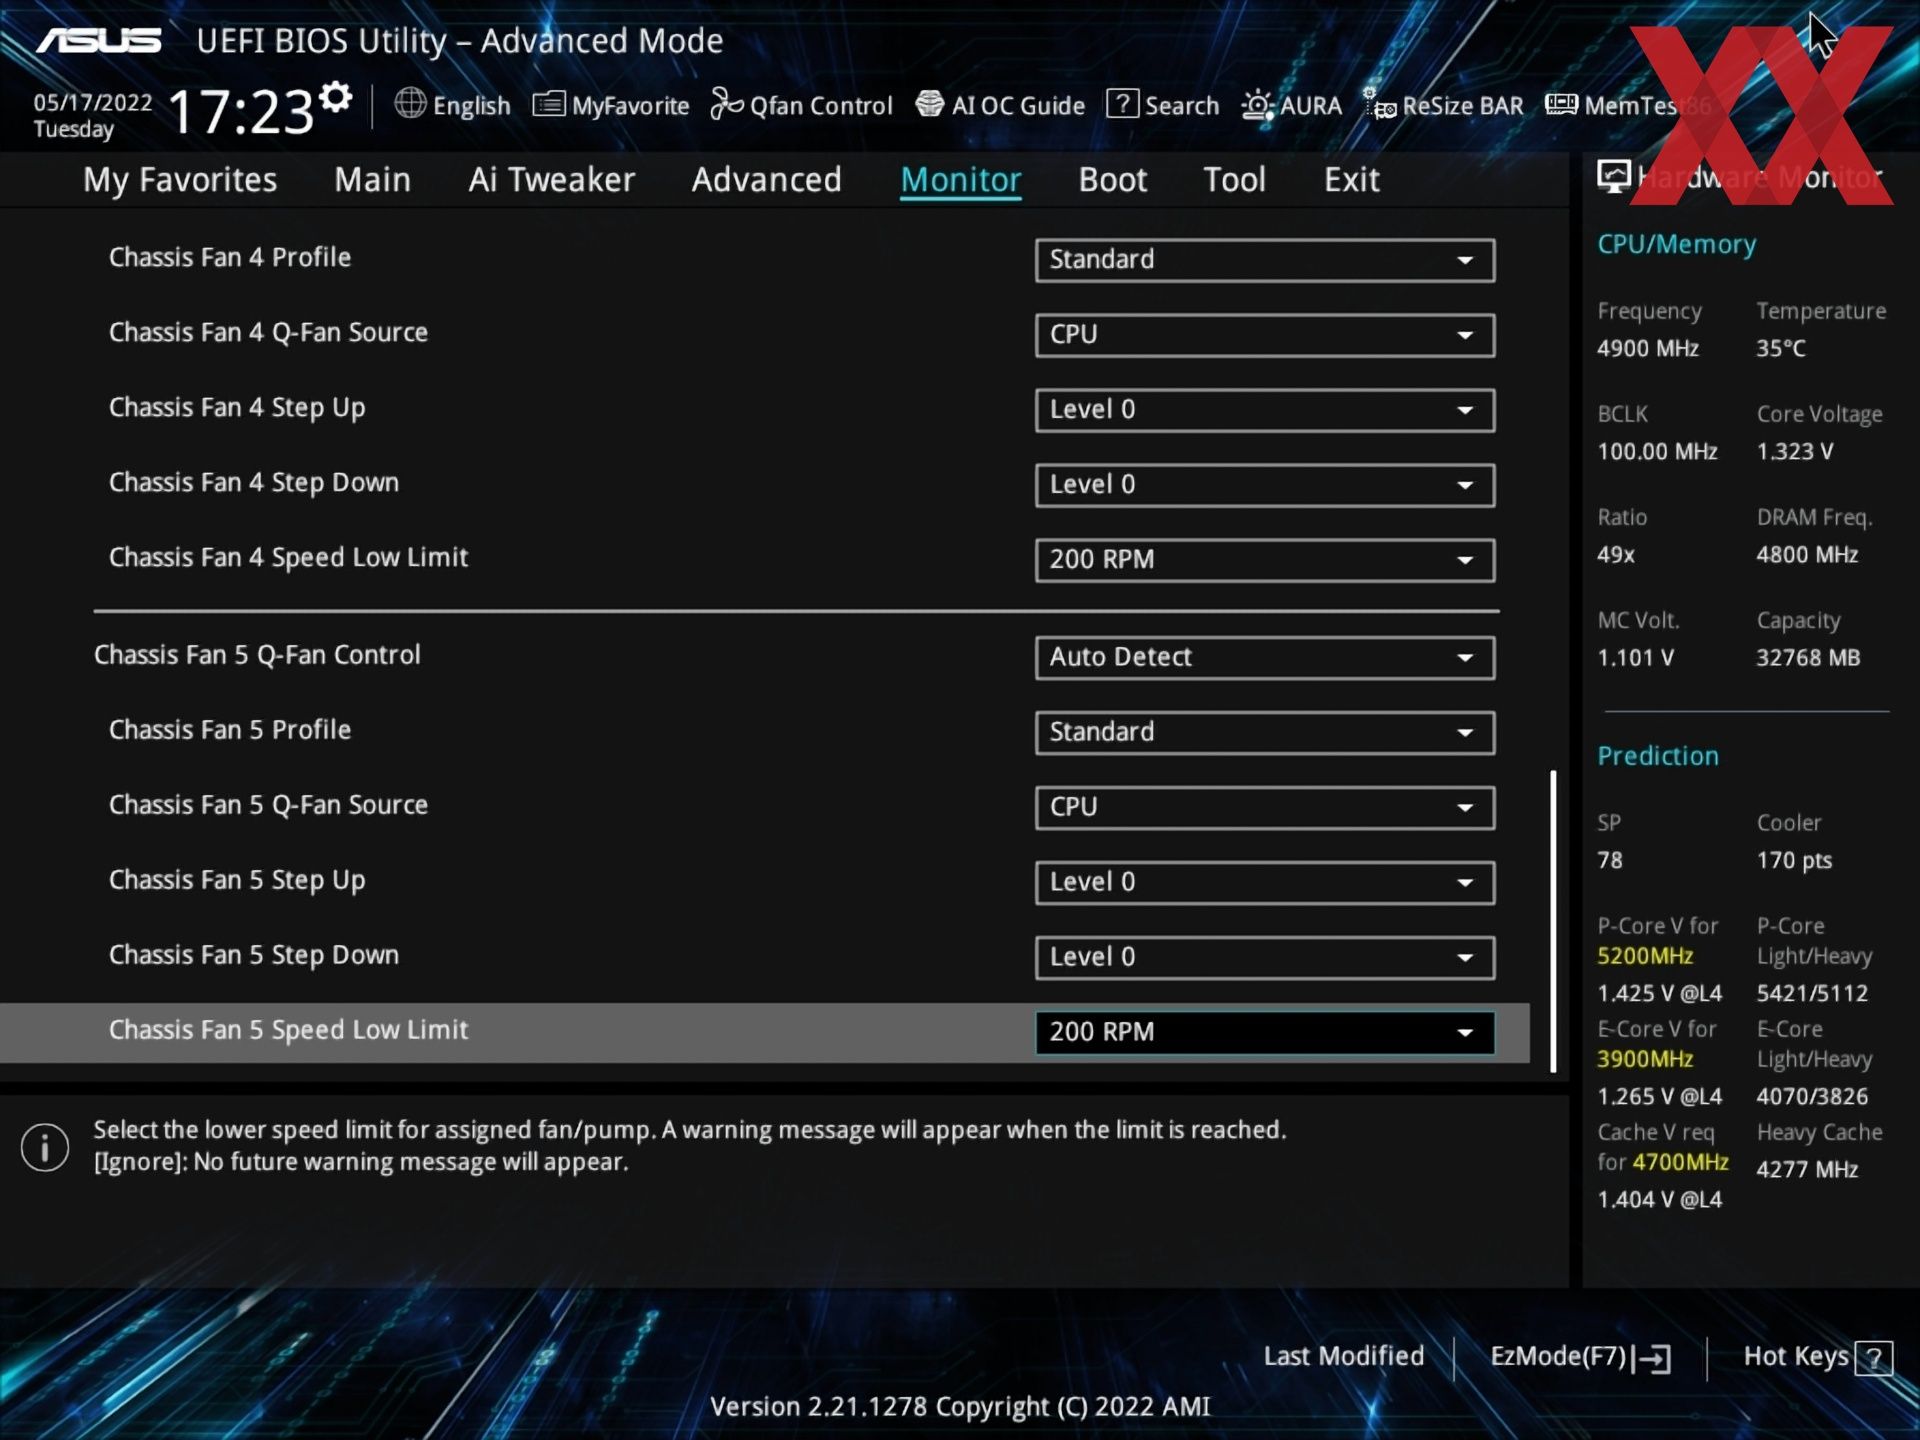Viewport: 1920px width, 1440px height.
Task: Click the EzMode(F7) arrow icon
Action: [x=1653, y=1358]
